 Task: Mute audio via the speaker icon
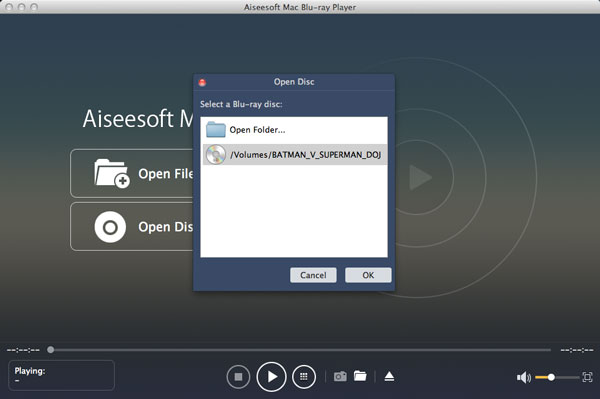pyautogui.click(x=524, y=378)
